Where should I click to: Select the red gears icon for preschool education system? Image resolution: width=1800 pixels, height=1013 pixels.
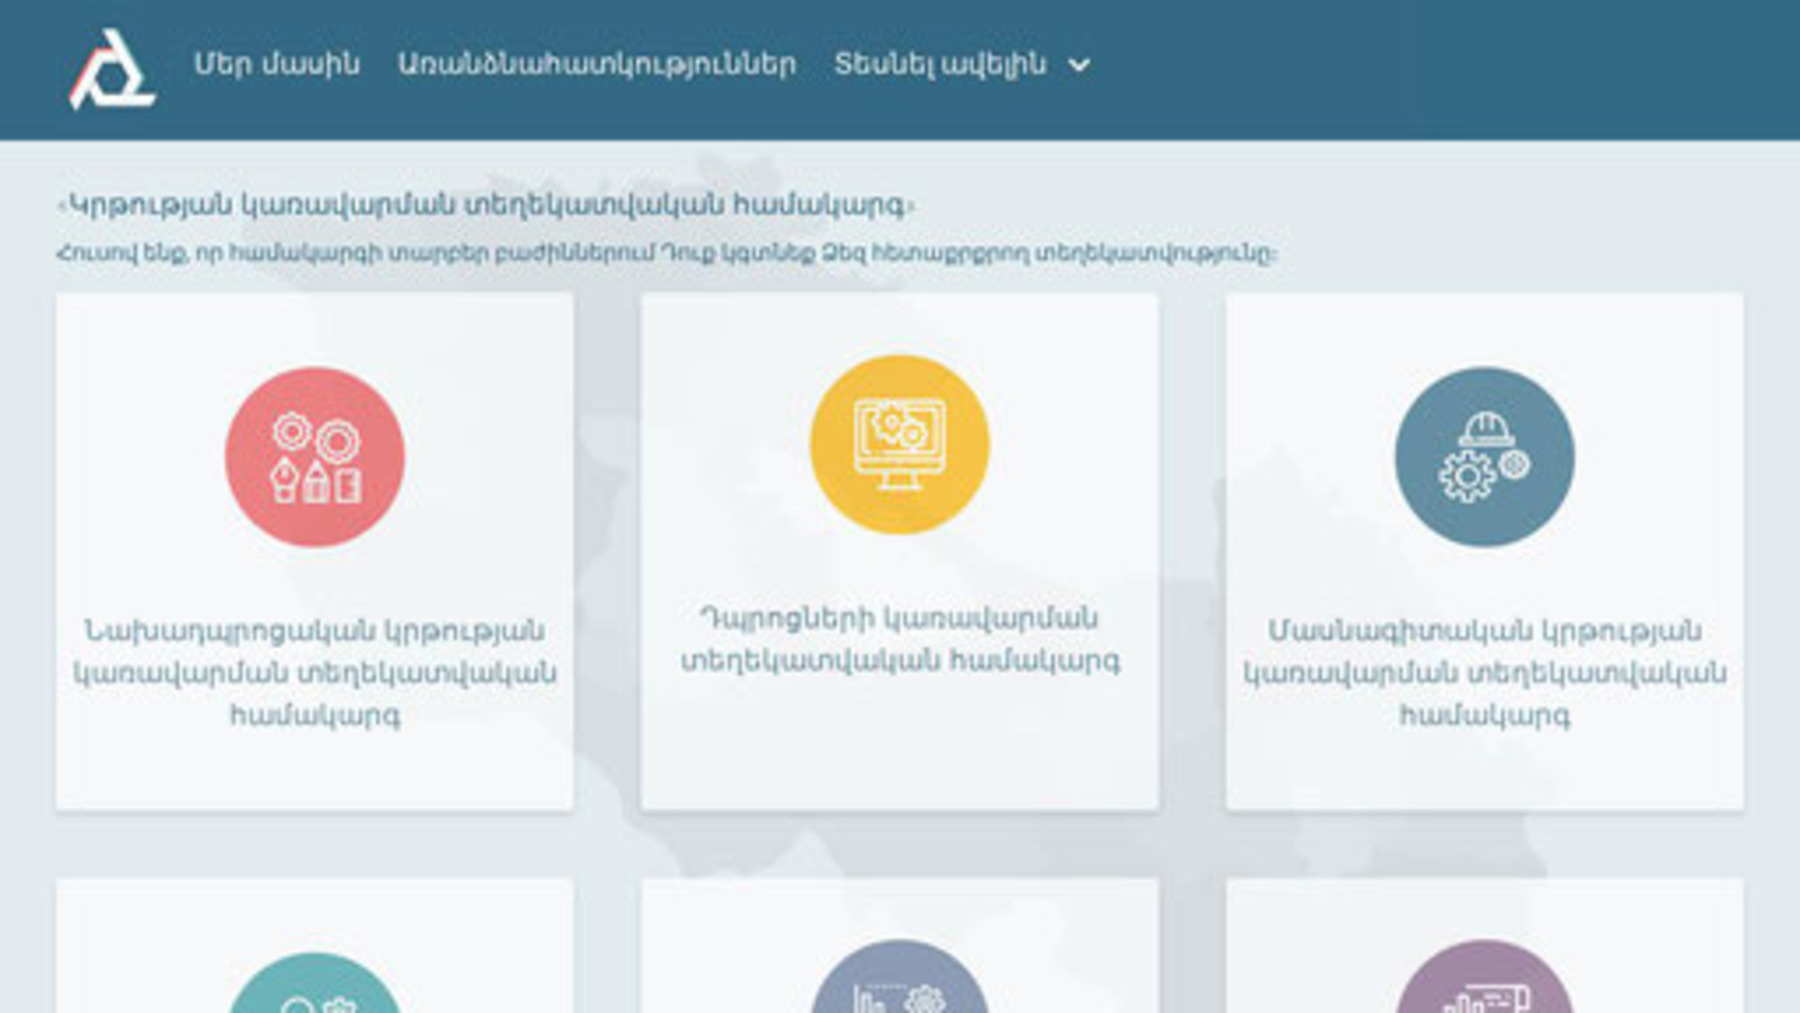pyautogui.click(x=314, y=451)
